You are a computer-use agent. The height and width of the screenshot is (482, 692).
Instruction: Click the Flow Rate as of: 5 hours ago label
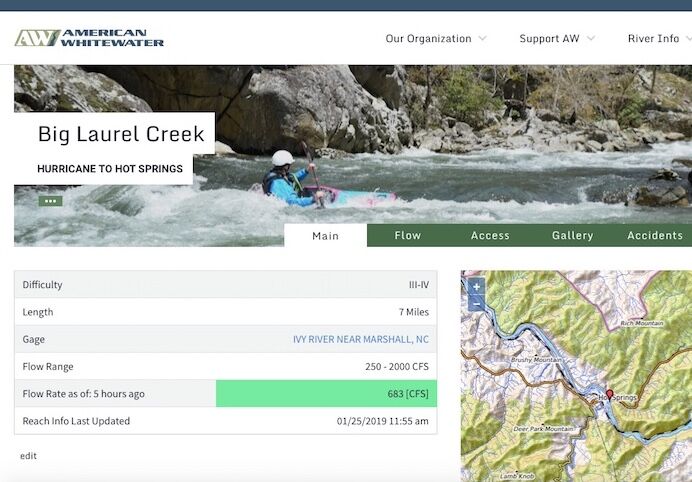pos(83,394)
